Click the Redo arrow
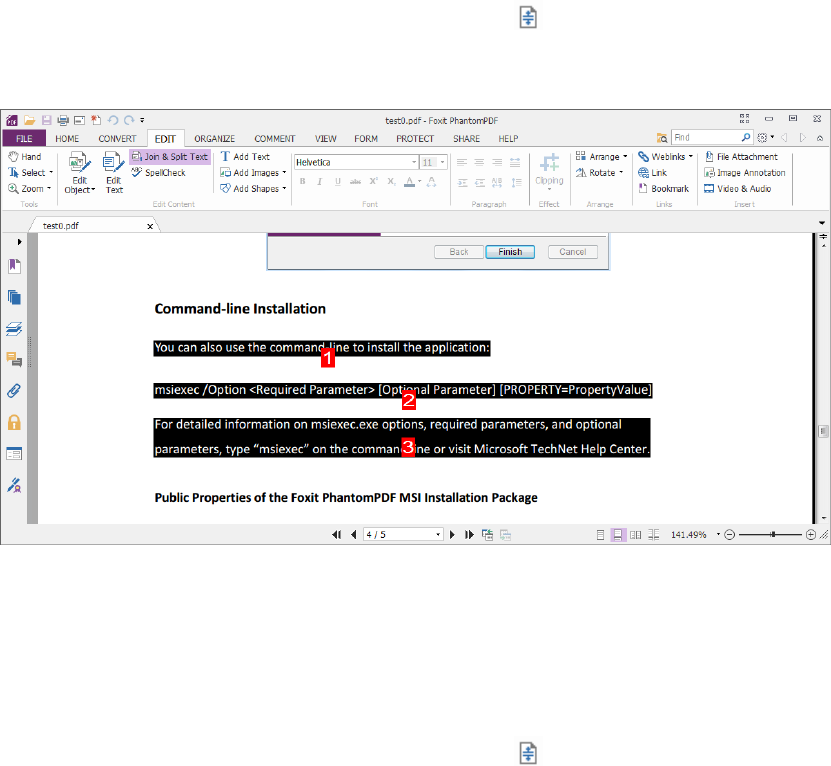This screenshot has height=766, width=831. click(x=129, y=120)
